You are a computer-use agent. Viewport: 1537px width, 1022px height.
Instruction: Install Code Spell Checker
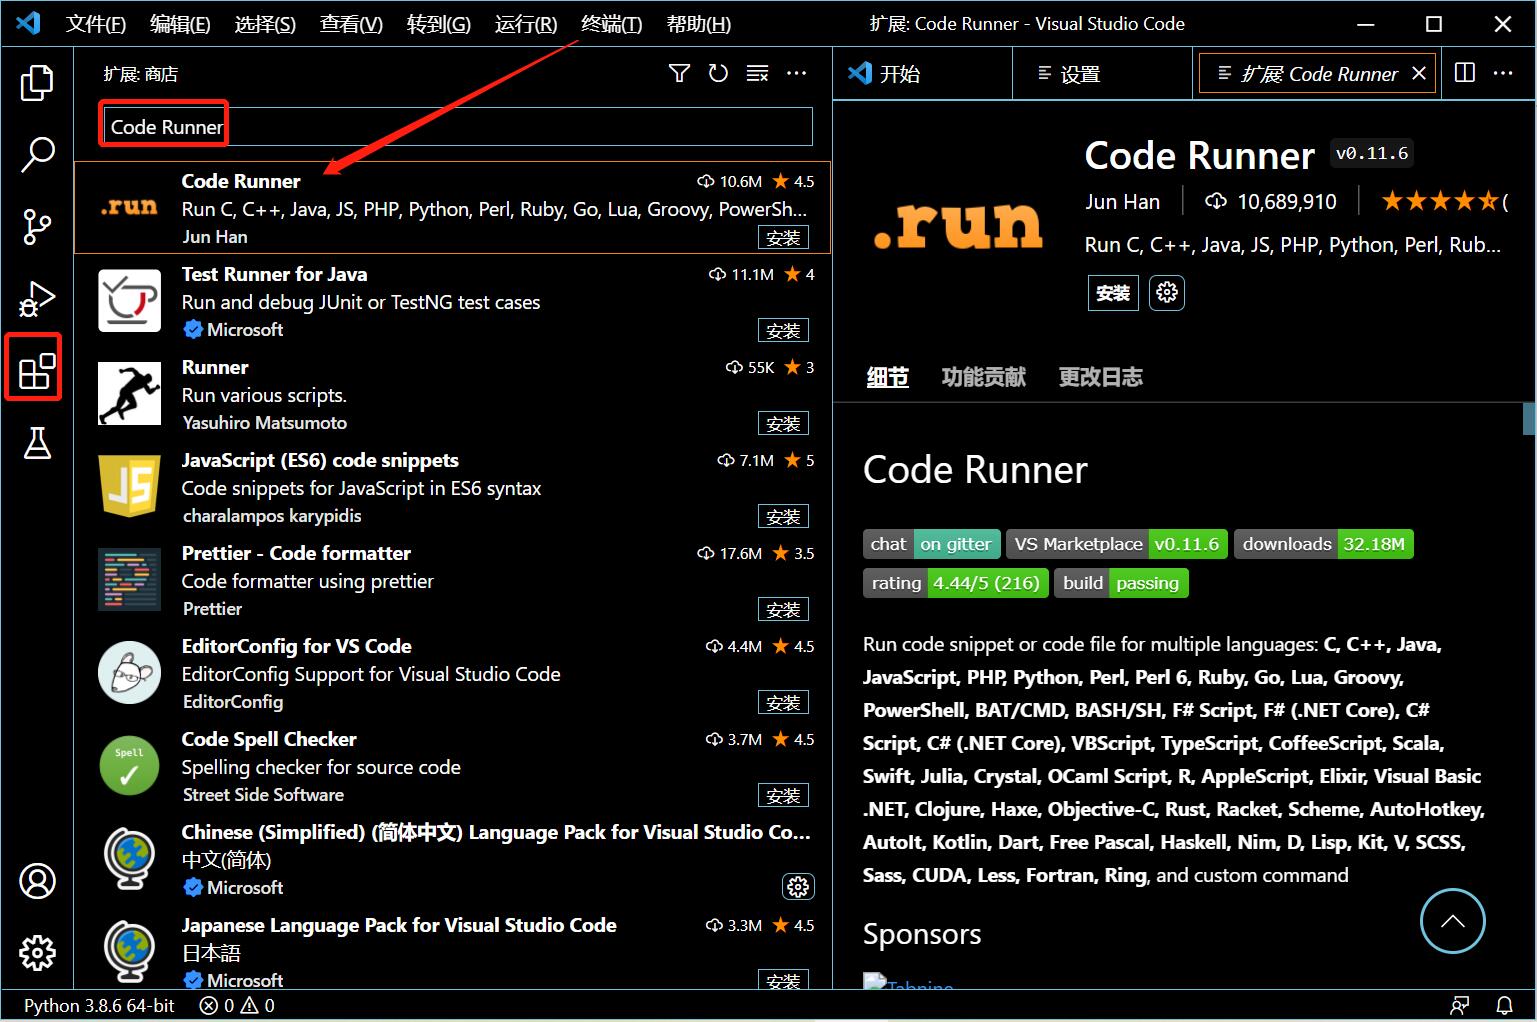click(x=783, y=795)
